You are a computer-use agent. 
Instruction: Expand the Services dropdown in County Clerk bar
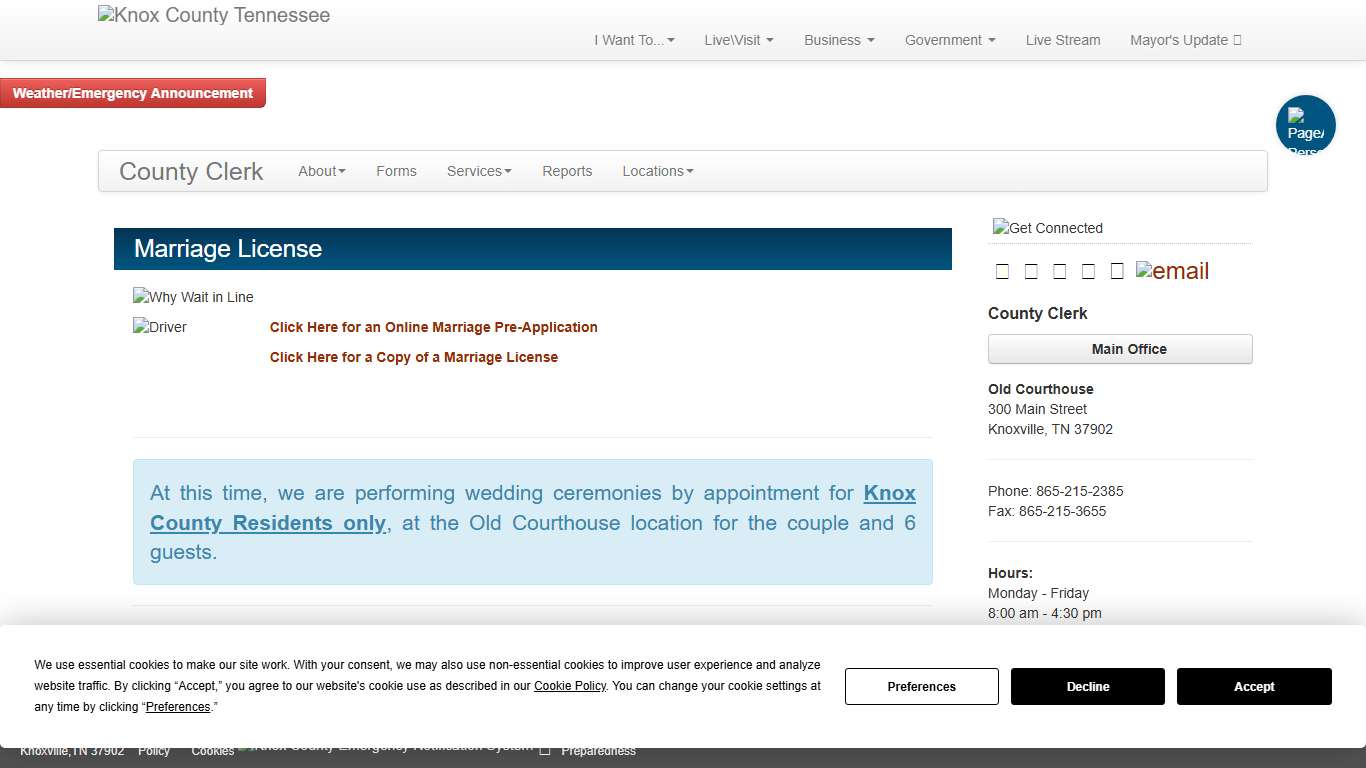(478, 171)
